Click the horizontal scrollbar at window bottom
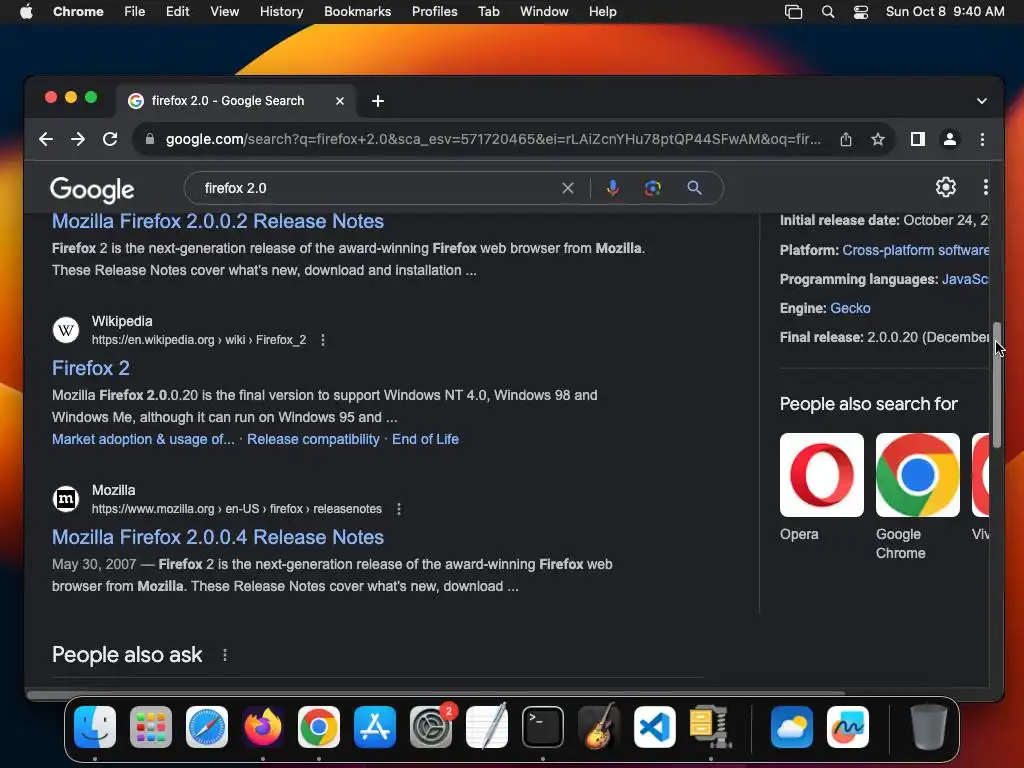The image size is (1024, 768). point(436,694)
